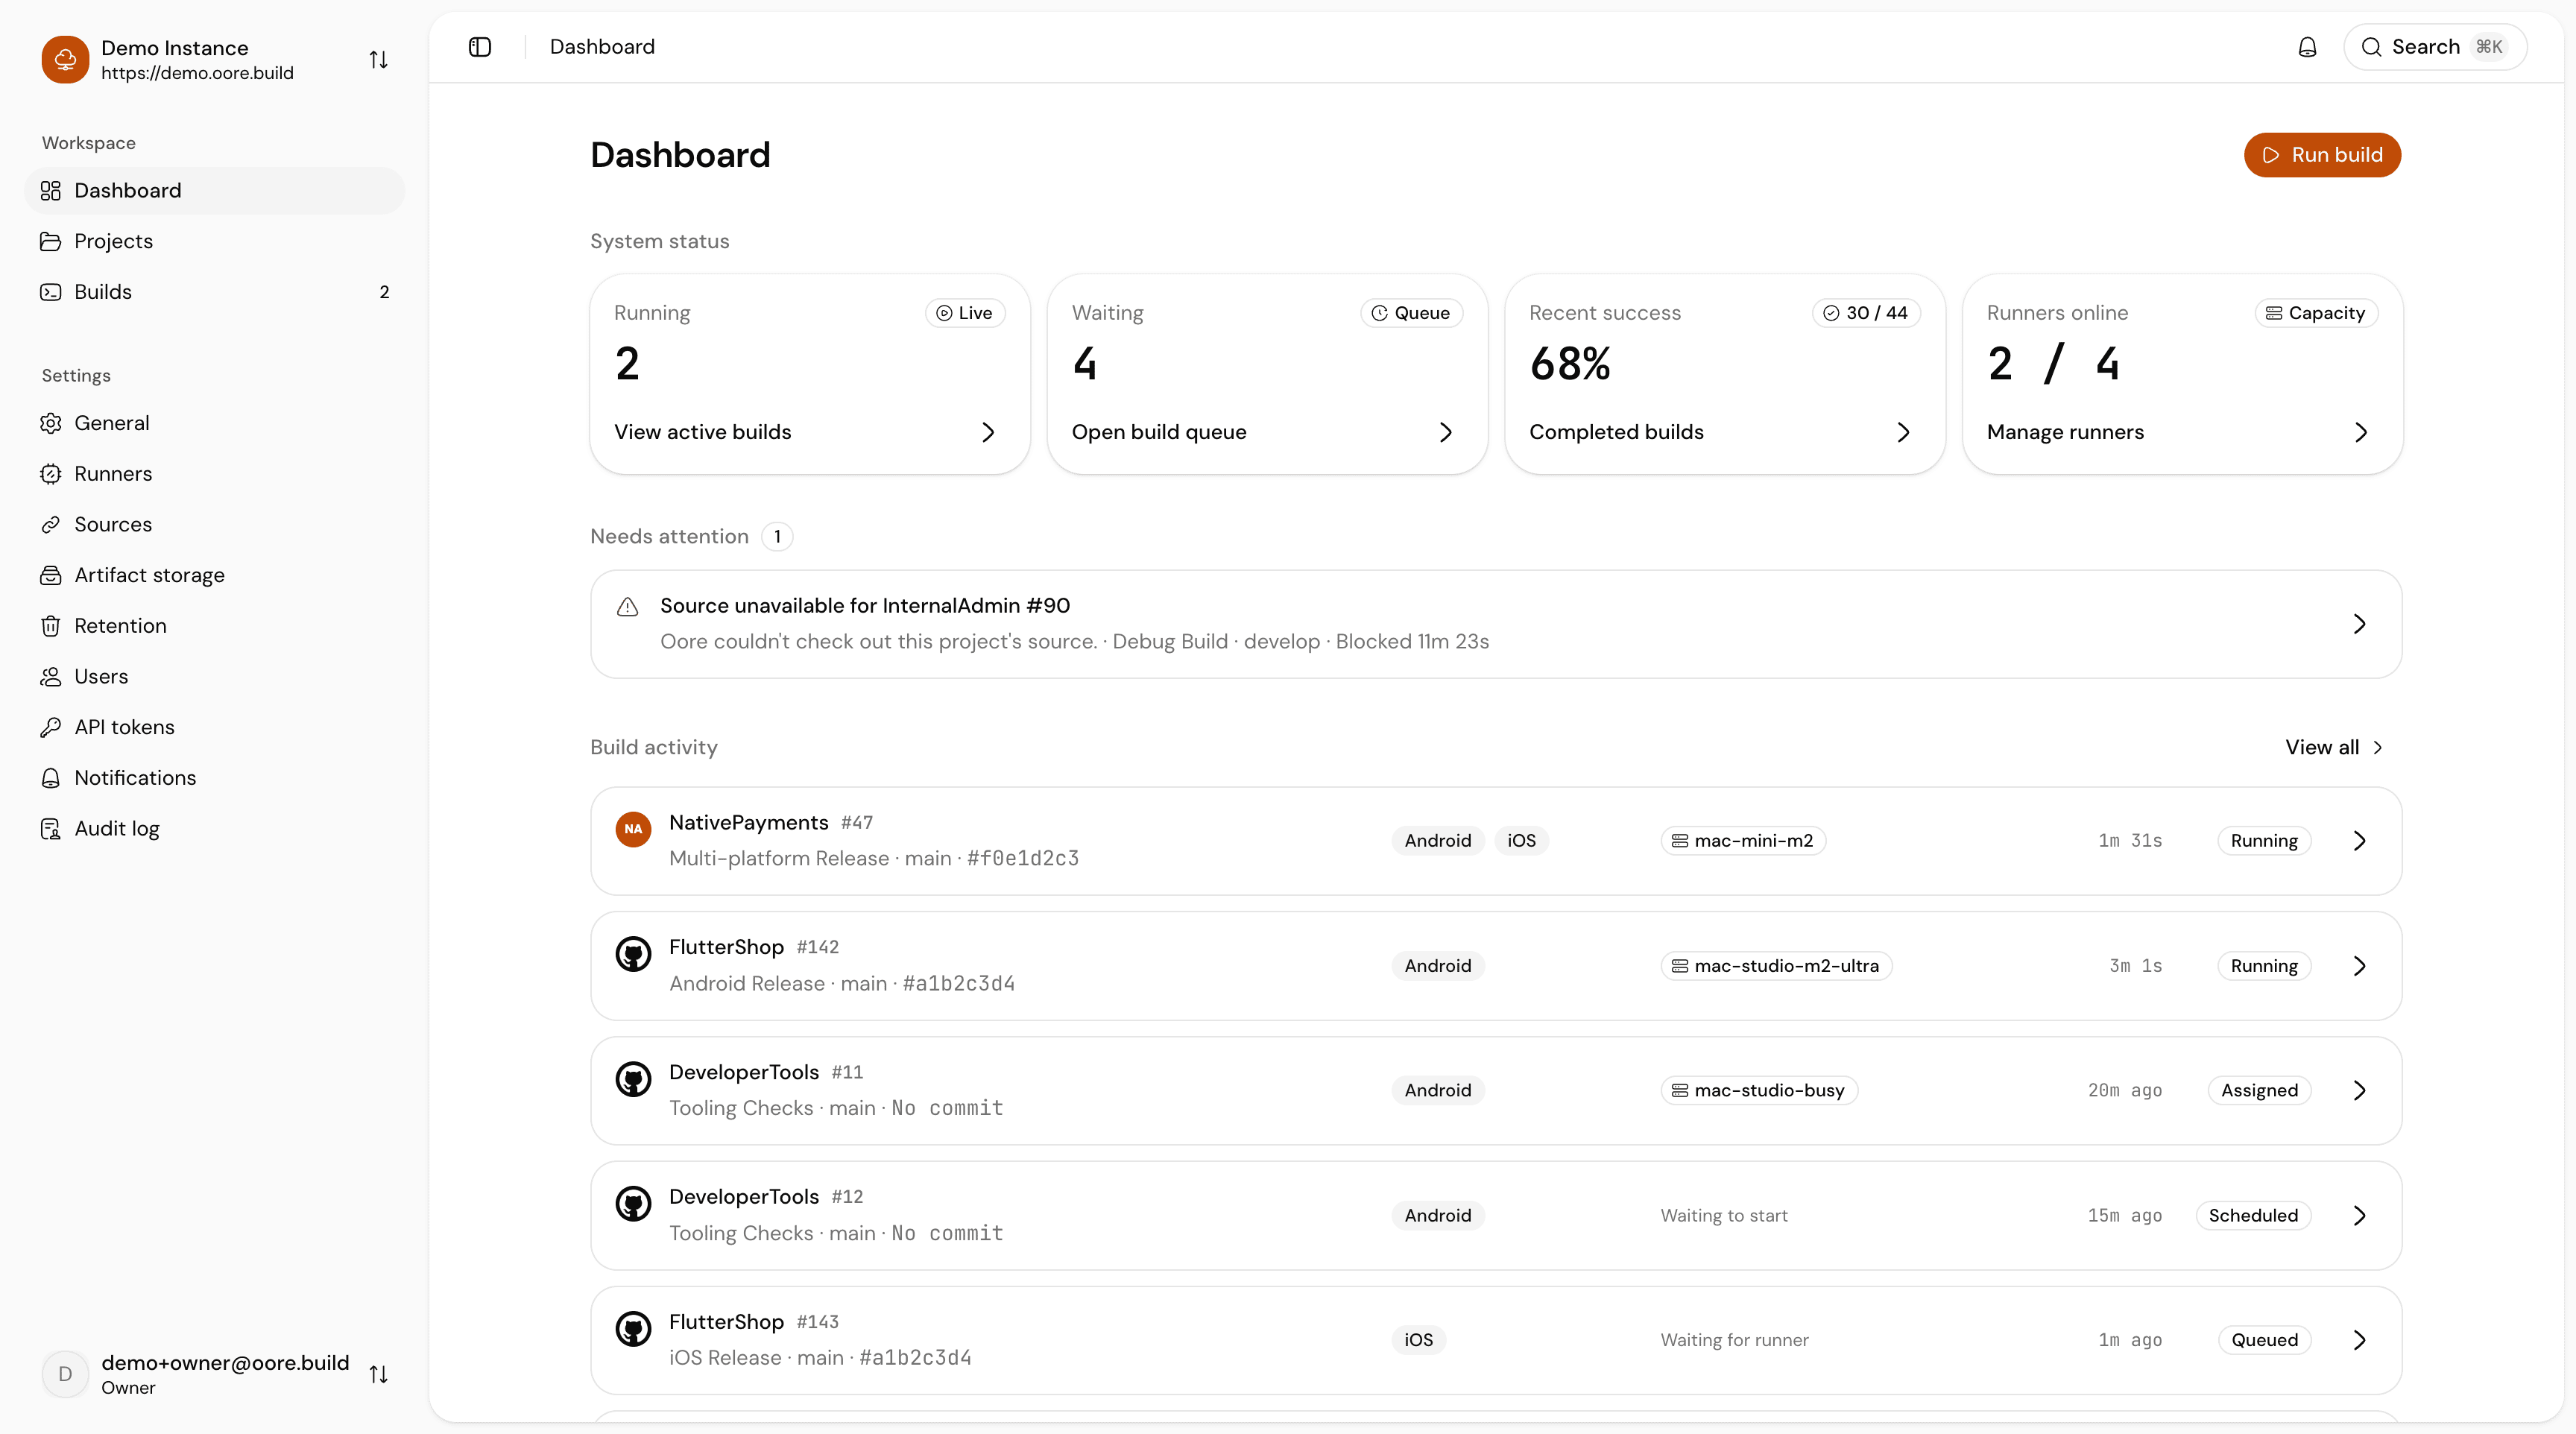Open General settings
Screen dimensions: 2576x1434
point(214,423)
